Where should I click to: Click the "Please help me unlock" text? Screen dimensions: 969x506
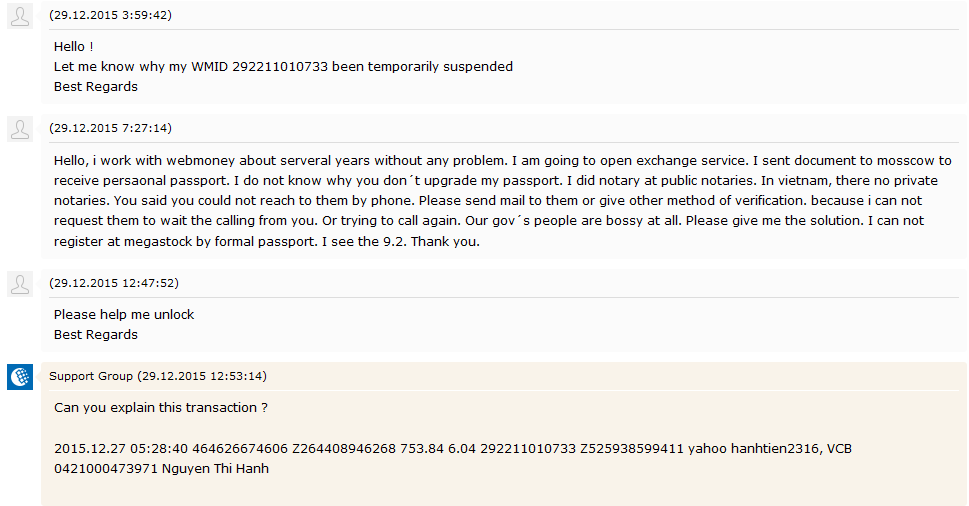click(x=124, y=314)
